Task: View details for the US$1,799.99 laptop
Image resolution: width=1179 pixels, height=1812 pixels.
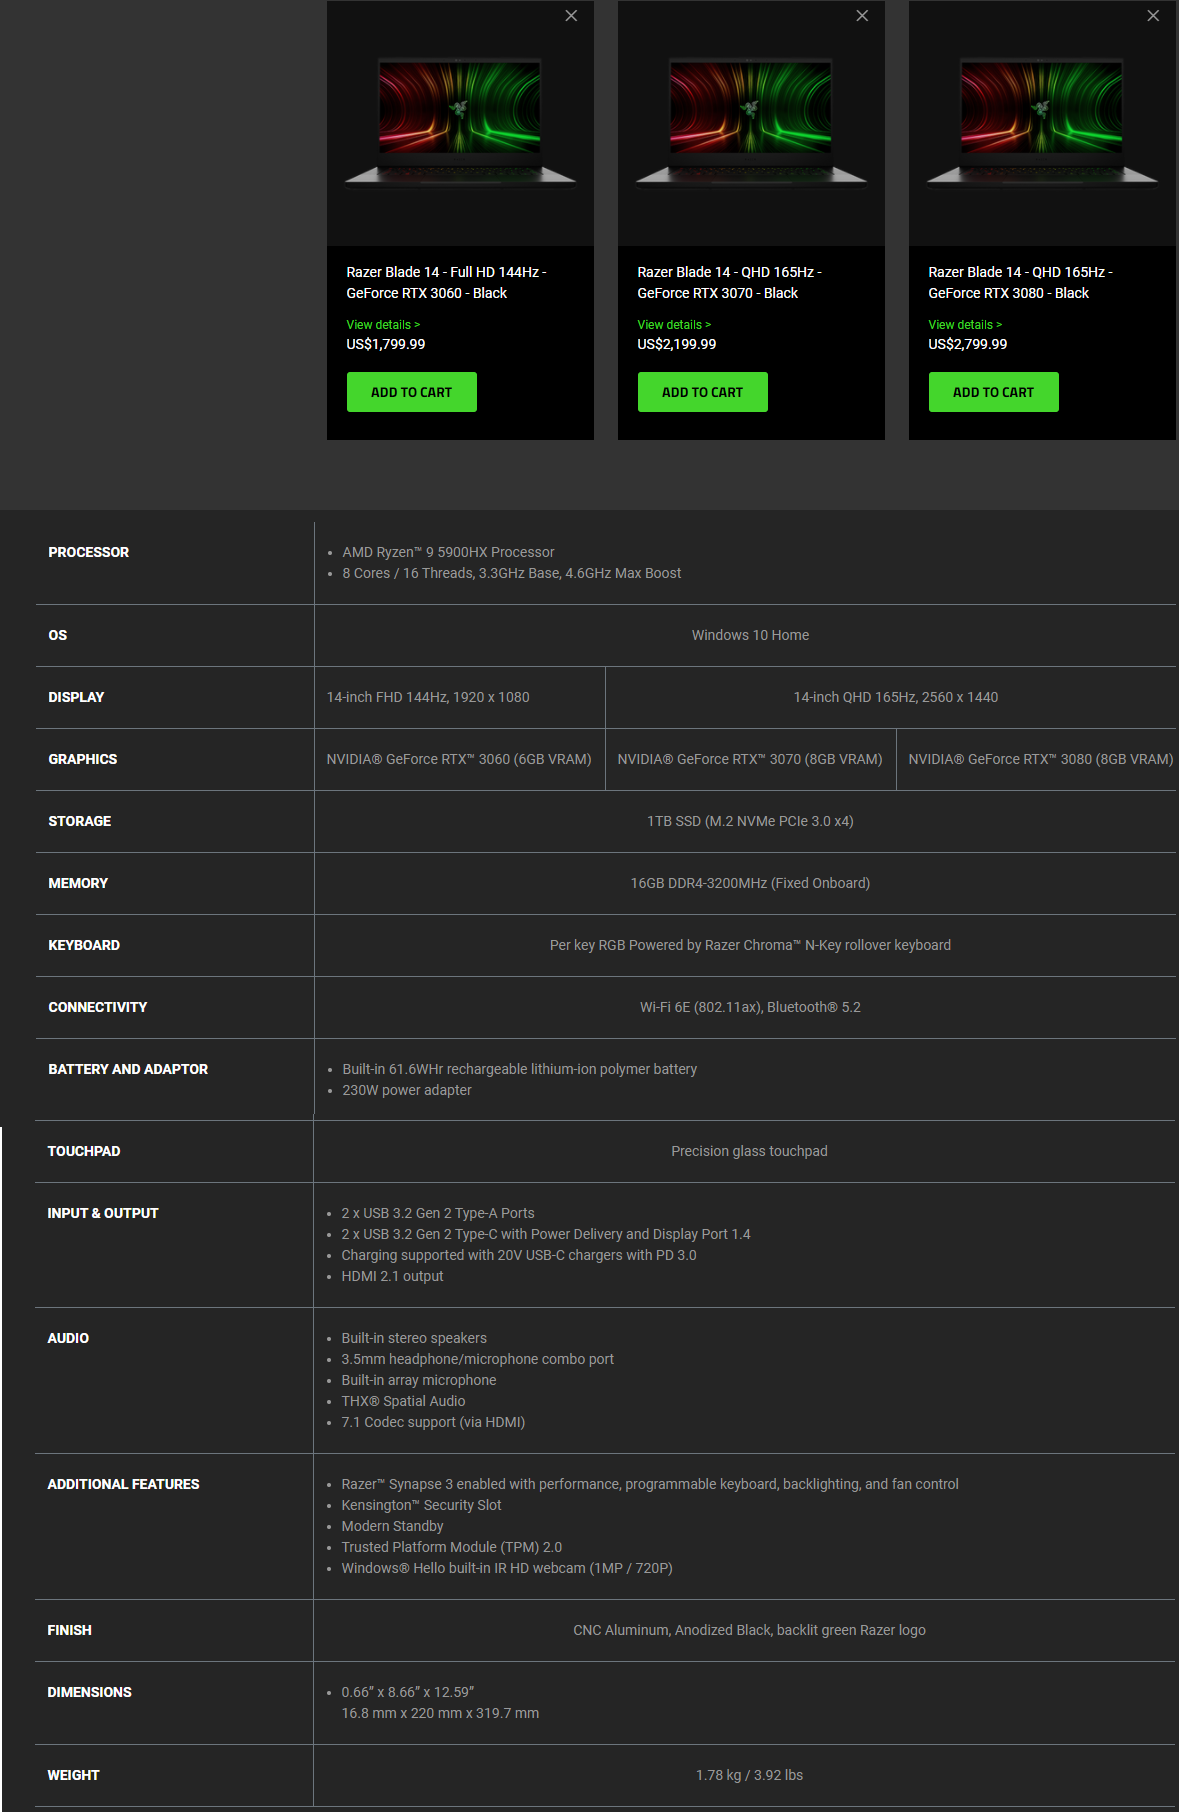Action: point(383,325)
